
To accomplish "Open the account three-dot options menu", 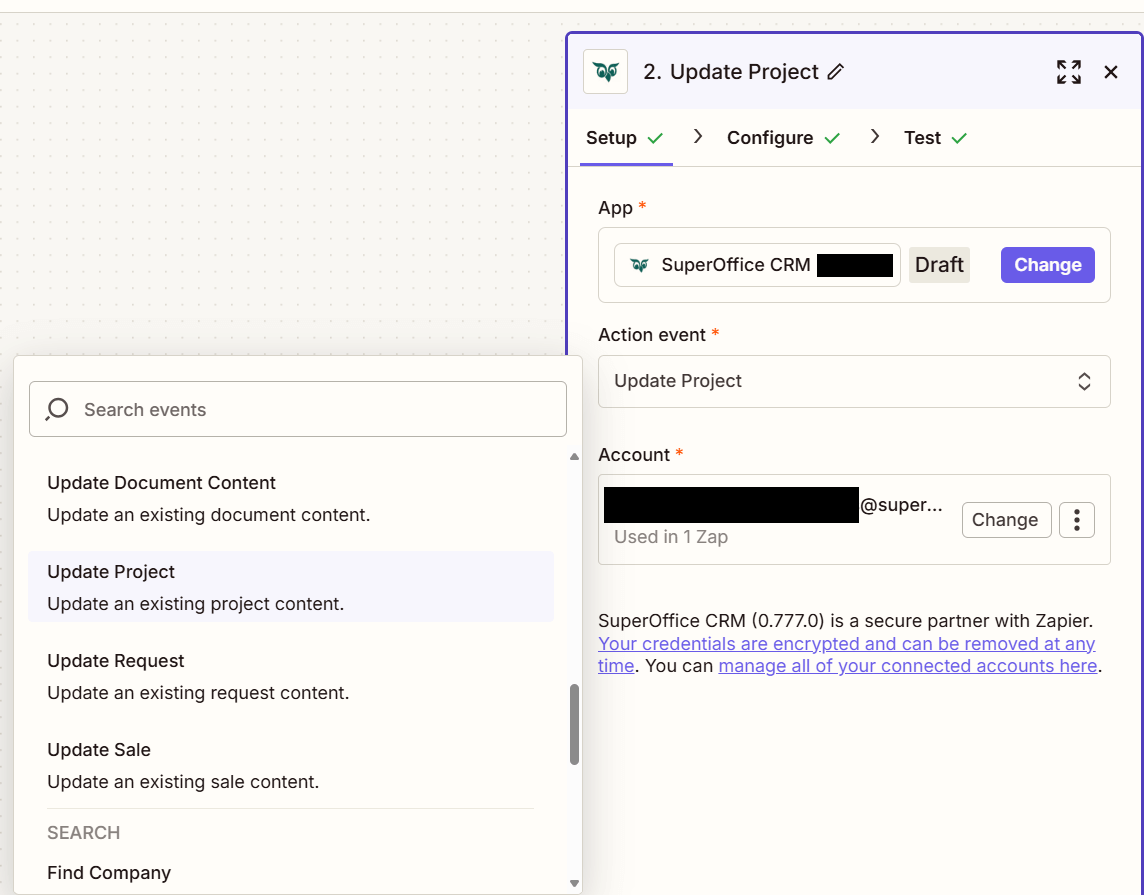I will 1077,520.
